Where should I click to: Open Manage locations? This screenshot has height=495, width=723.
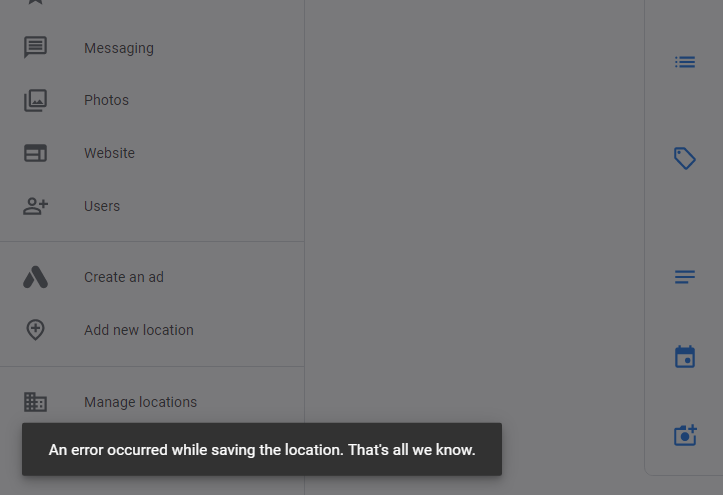tap(152, 402)
